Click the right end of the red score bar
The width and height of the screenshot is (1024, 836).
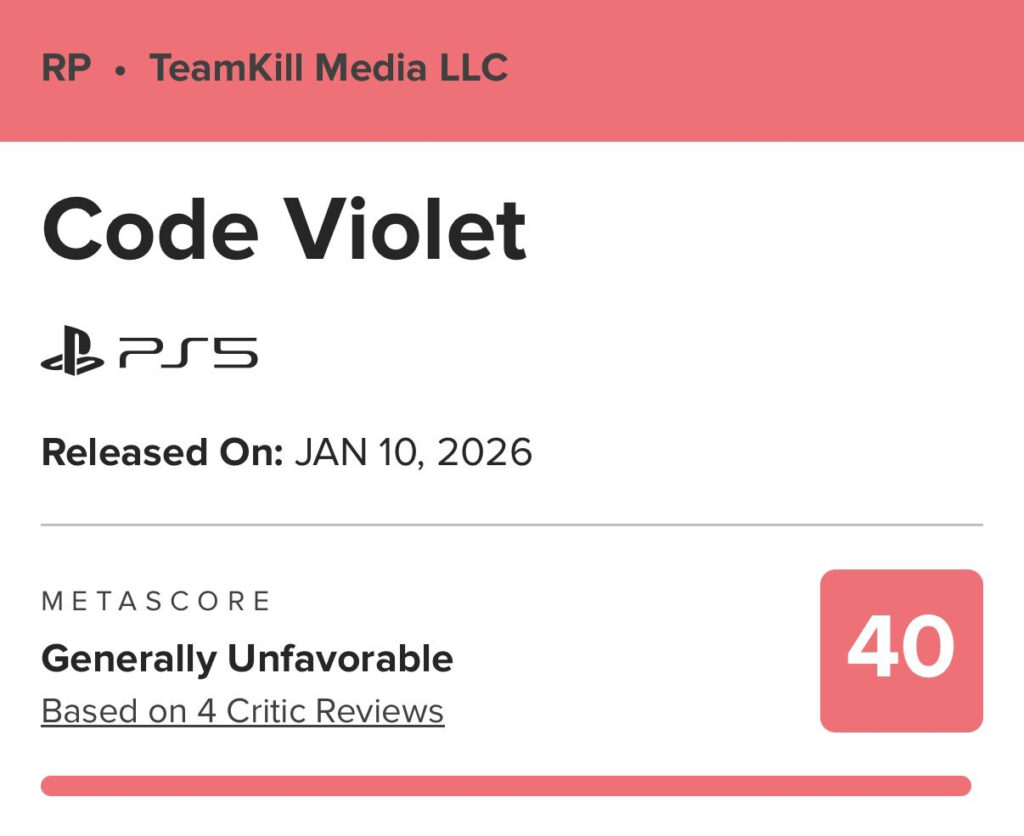pos(962,786)
